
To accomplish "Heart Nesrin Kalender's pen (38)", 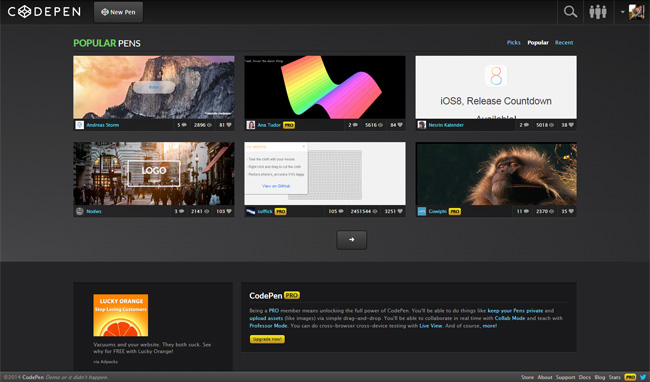I will click(x=568, y=125).
